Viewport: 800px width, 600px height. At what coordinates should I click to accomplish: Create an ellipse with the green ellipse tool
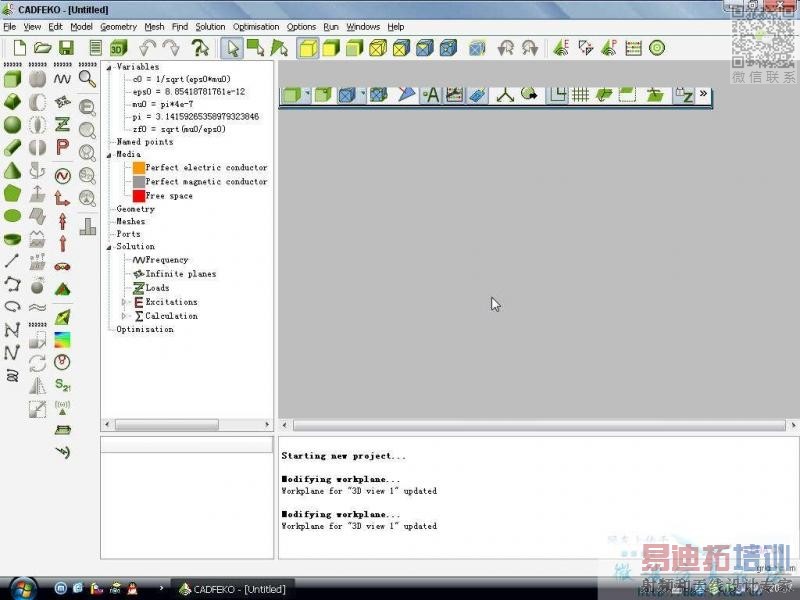[x=12, y=216]
